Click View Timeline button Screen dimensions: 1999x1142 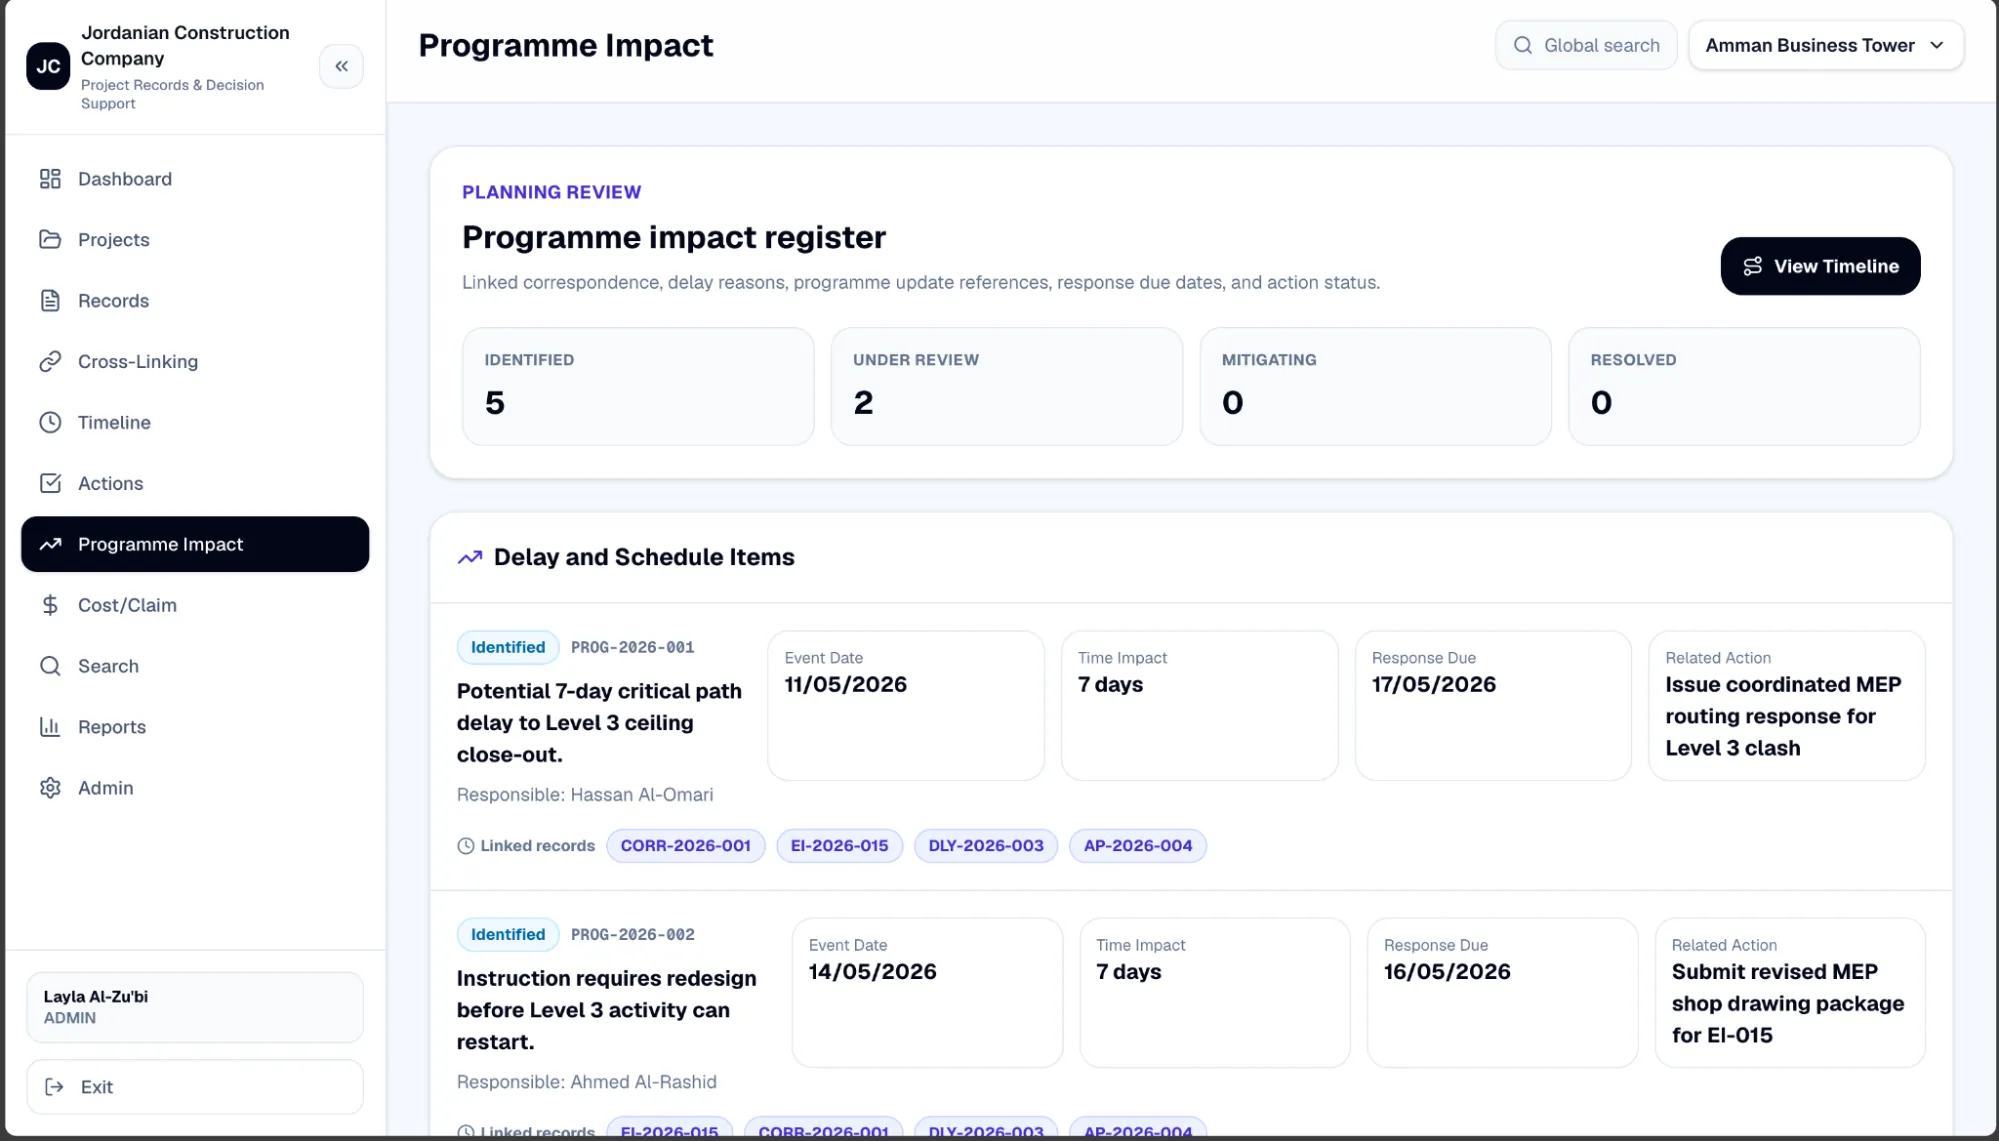coord(1820,266)
